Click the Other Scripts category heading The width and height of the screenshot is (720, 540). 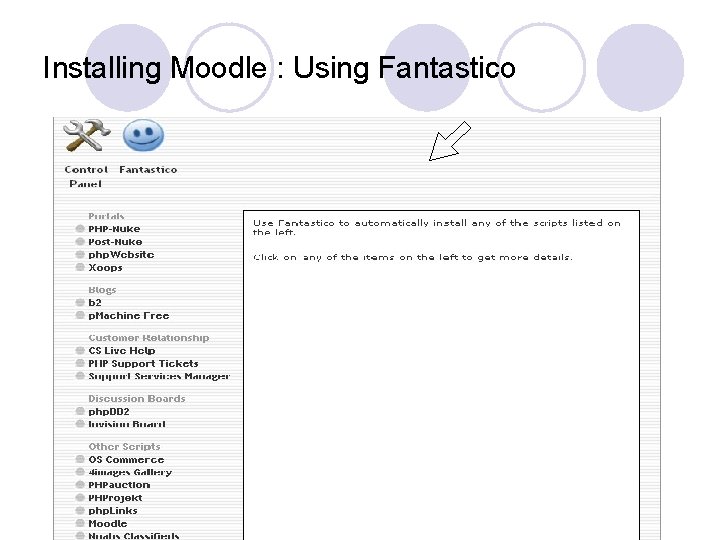point(124,446)
